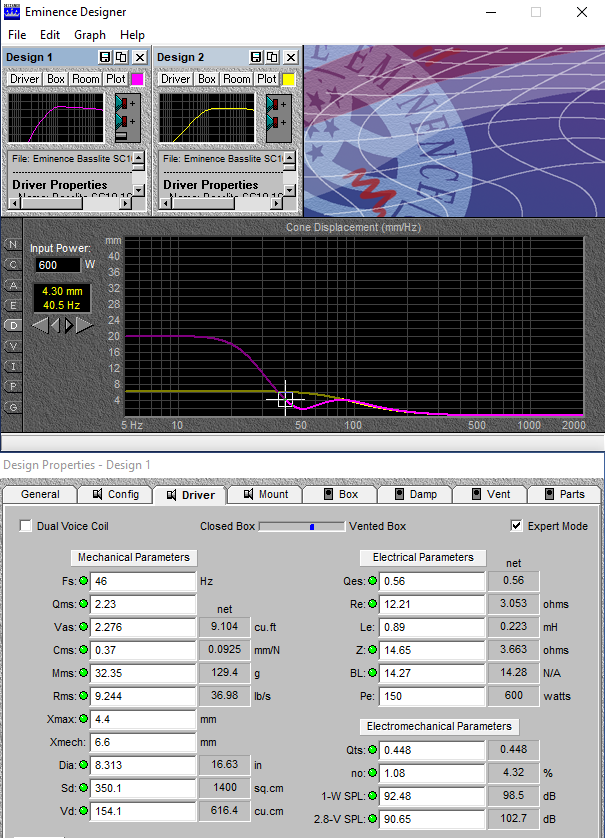The image size is (605, 838).
Task: Step graph cursor right with small arrow
Action: point(69,325)
